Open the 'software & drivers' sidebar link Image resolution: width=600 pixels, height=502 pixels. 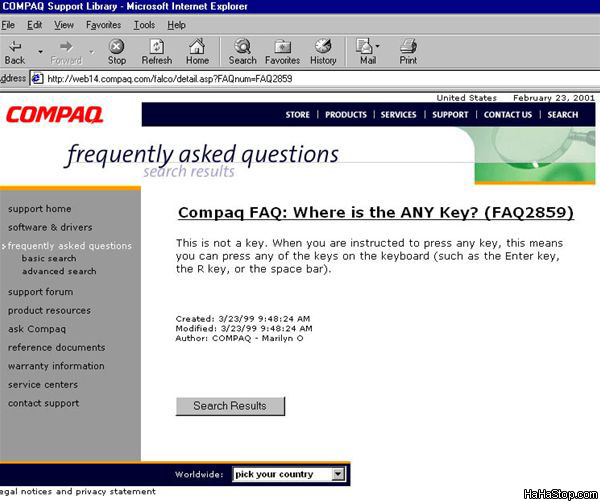[x=49, y=227]
